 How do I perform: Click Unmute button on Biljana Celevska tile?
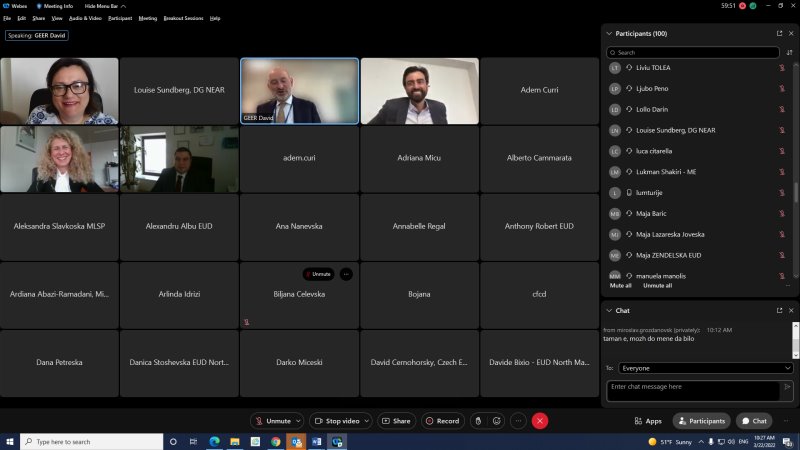point(318,274)
